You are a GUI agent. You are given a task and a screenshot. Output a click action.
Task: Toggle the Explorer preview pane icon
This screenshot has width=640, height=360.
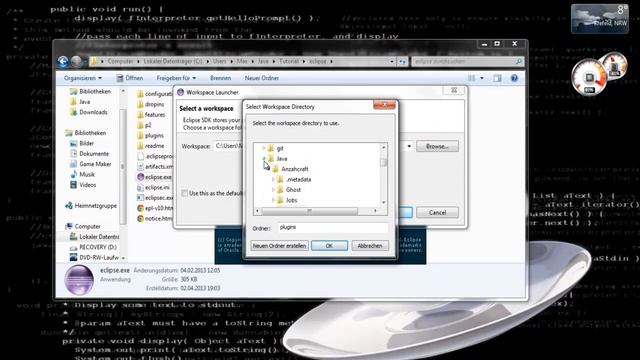tap(497, 78)
